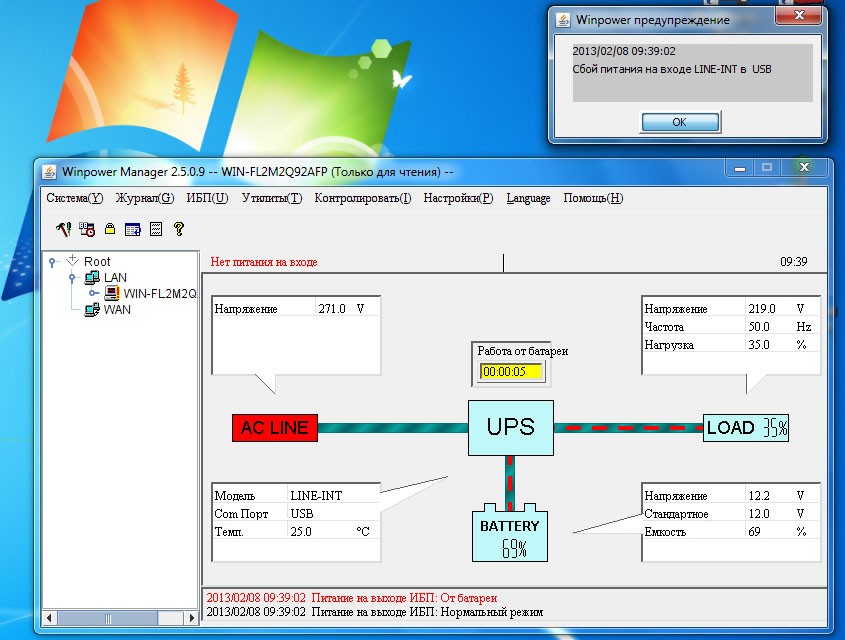Click the yellow padlock toolbar icon
Viewport: 845px width, 640px height.
pos(110,229)
